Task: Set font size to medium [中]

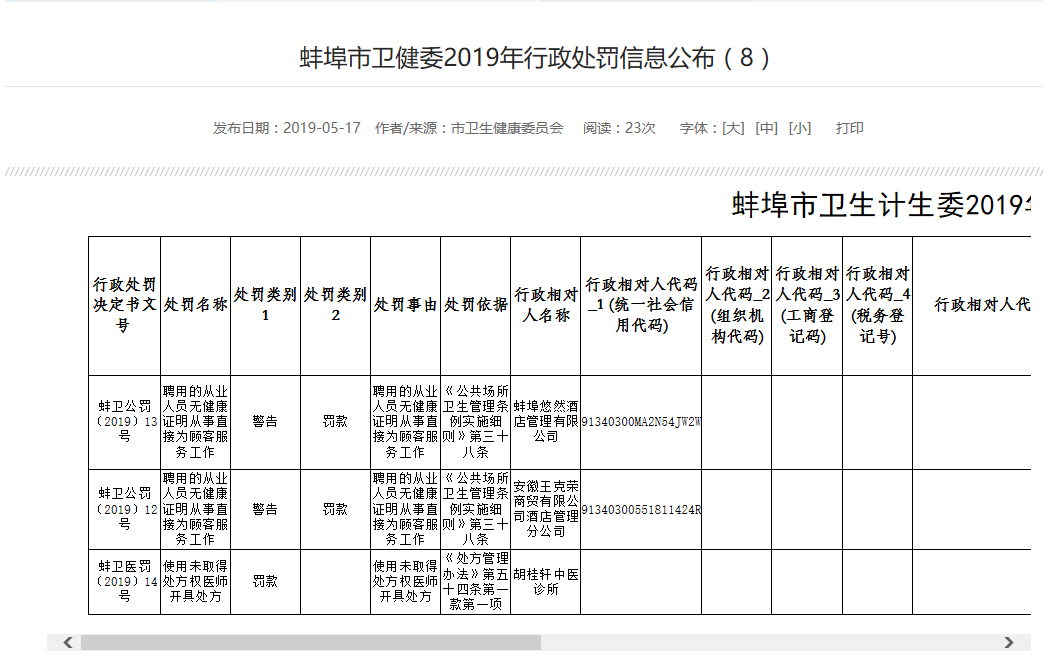Action: coord(766,128)
